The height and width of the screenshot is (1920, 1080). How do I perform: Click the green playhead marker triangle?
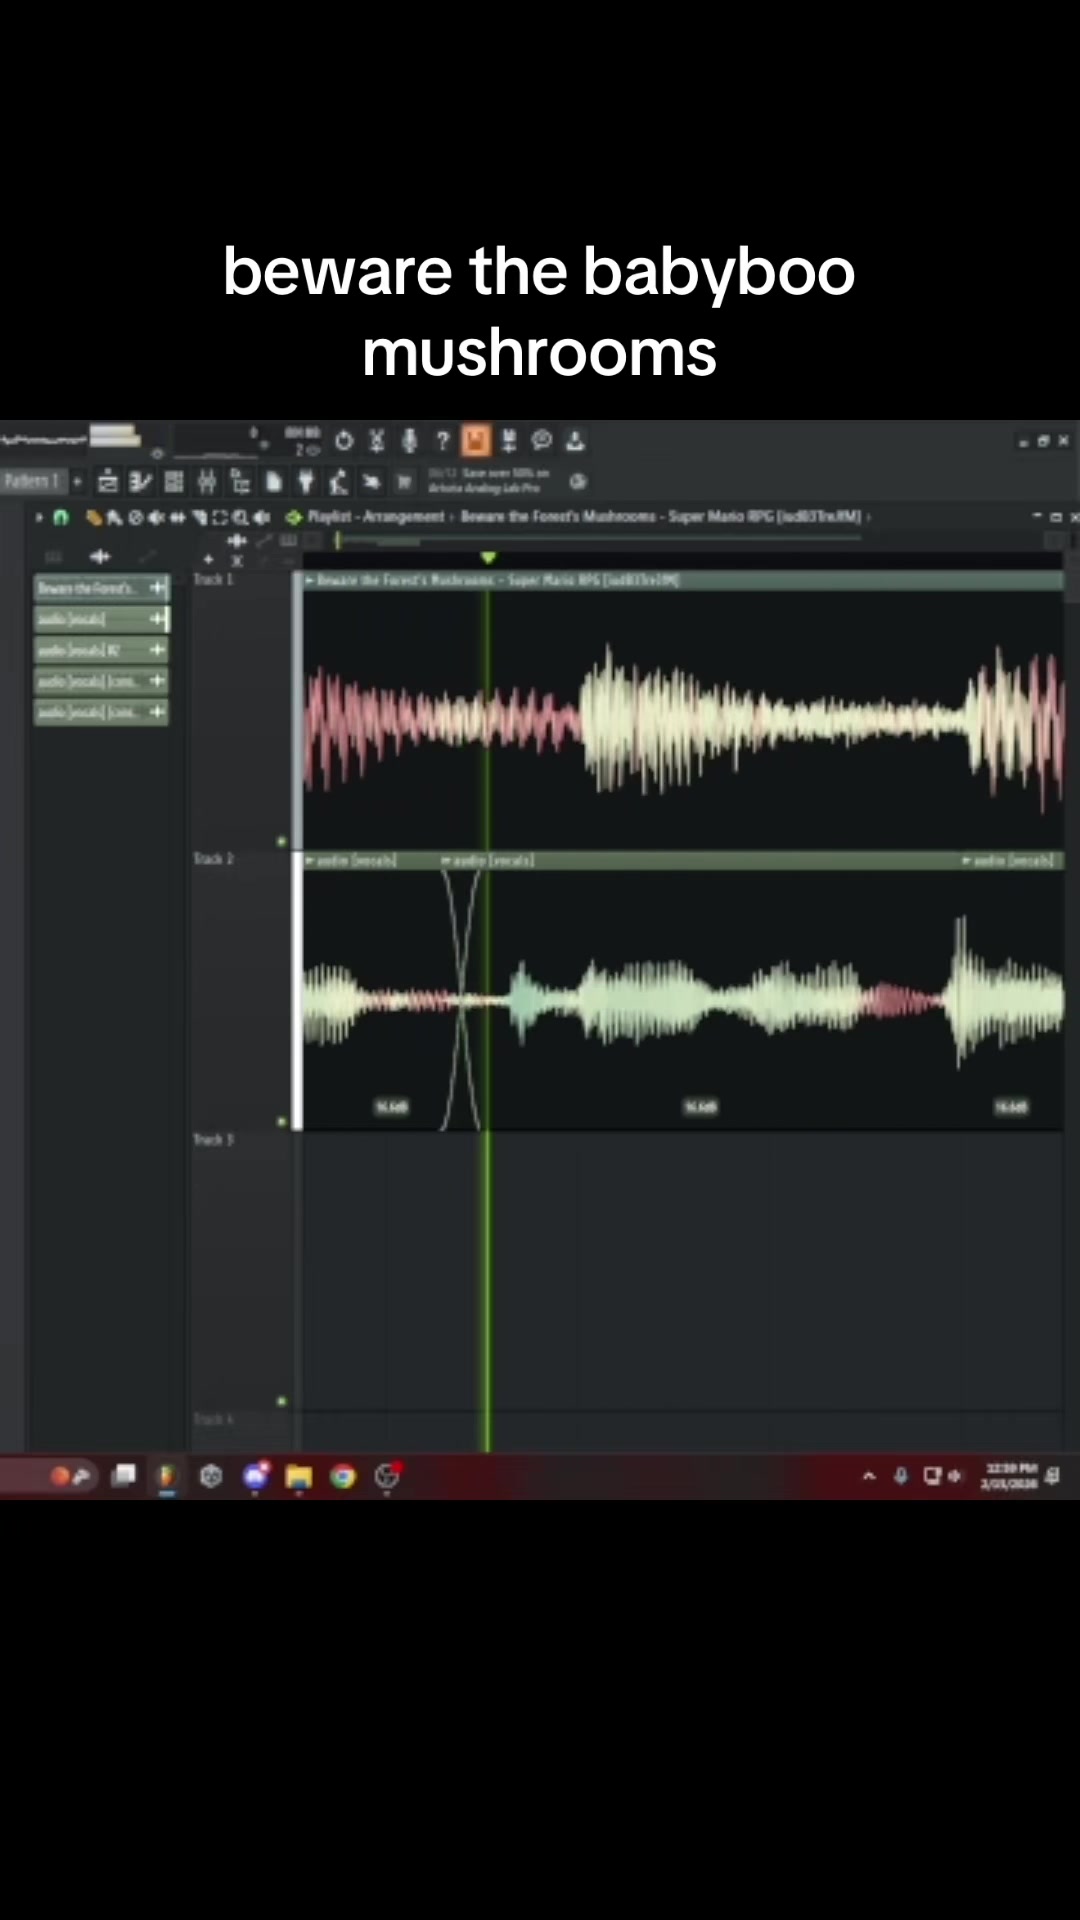tap(488, 558)
